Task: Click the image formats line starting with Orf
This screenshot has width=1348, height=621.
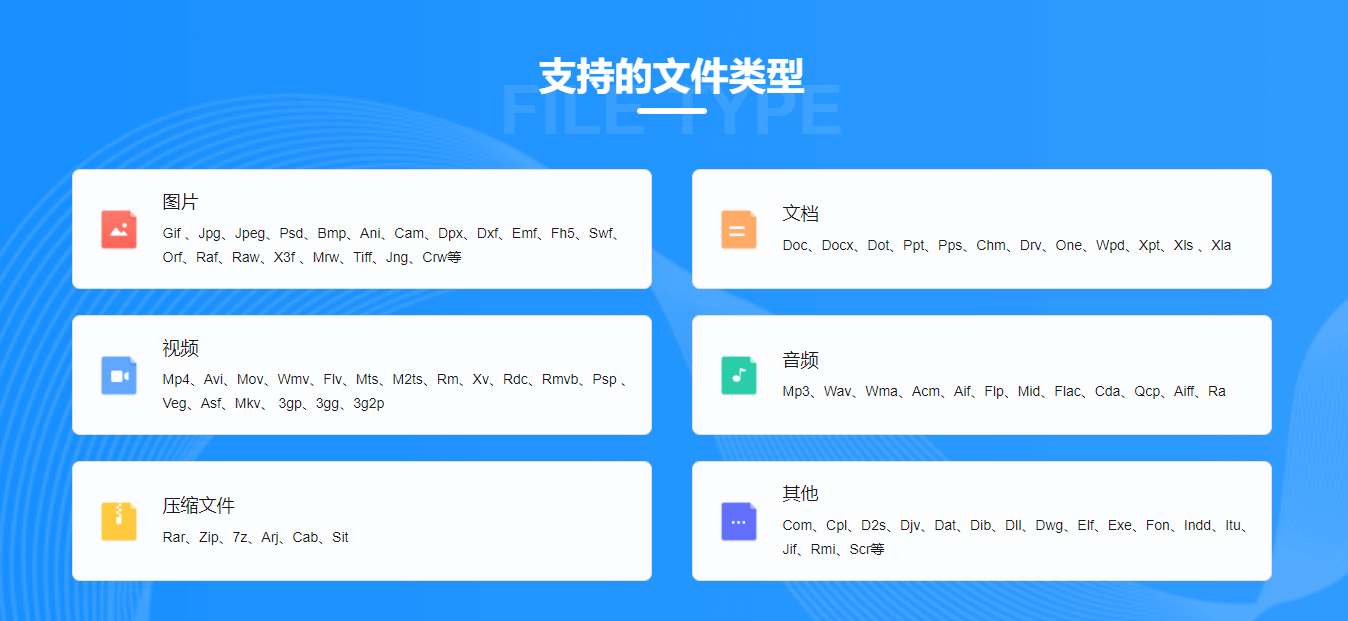Action: pyautogui.click(x=312, y=257)
